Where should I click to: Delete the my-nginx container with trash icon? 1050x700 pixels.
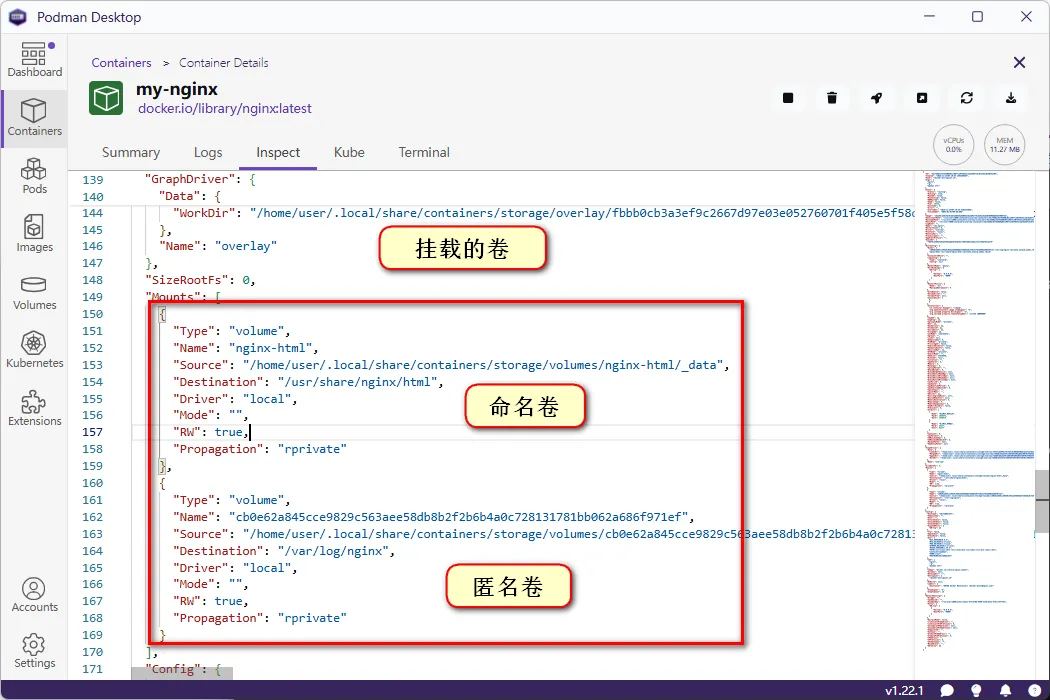(832, 98)
